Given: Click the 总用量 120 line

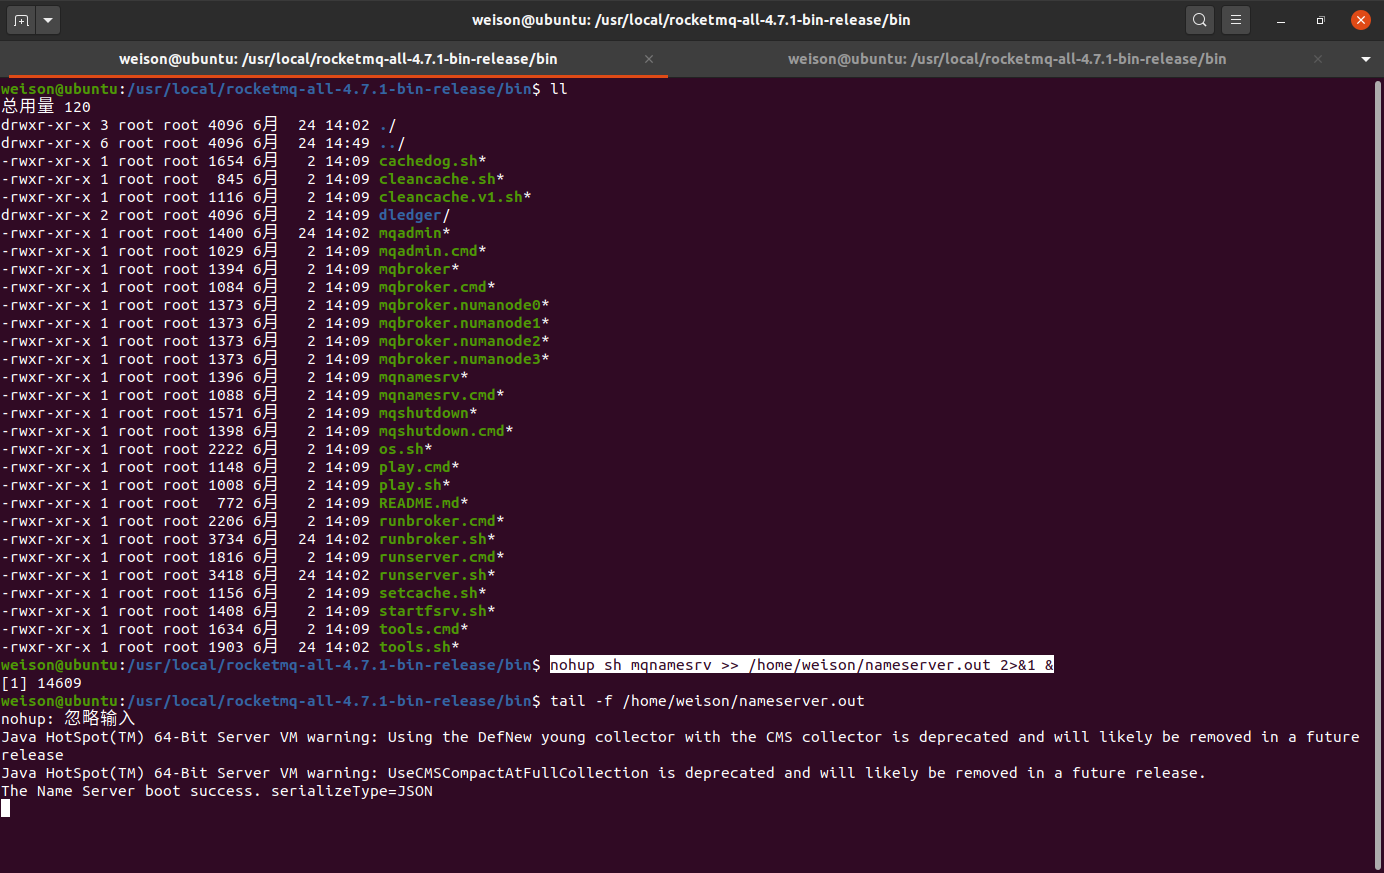Looking at the screenshot, I should coord(46,107).
